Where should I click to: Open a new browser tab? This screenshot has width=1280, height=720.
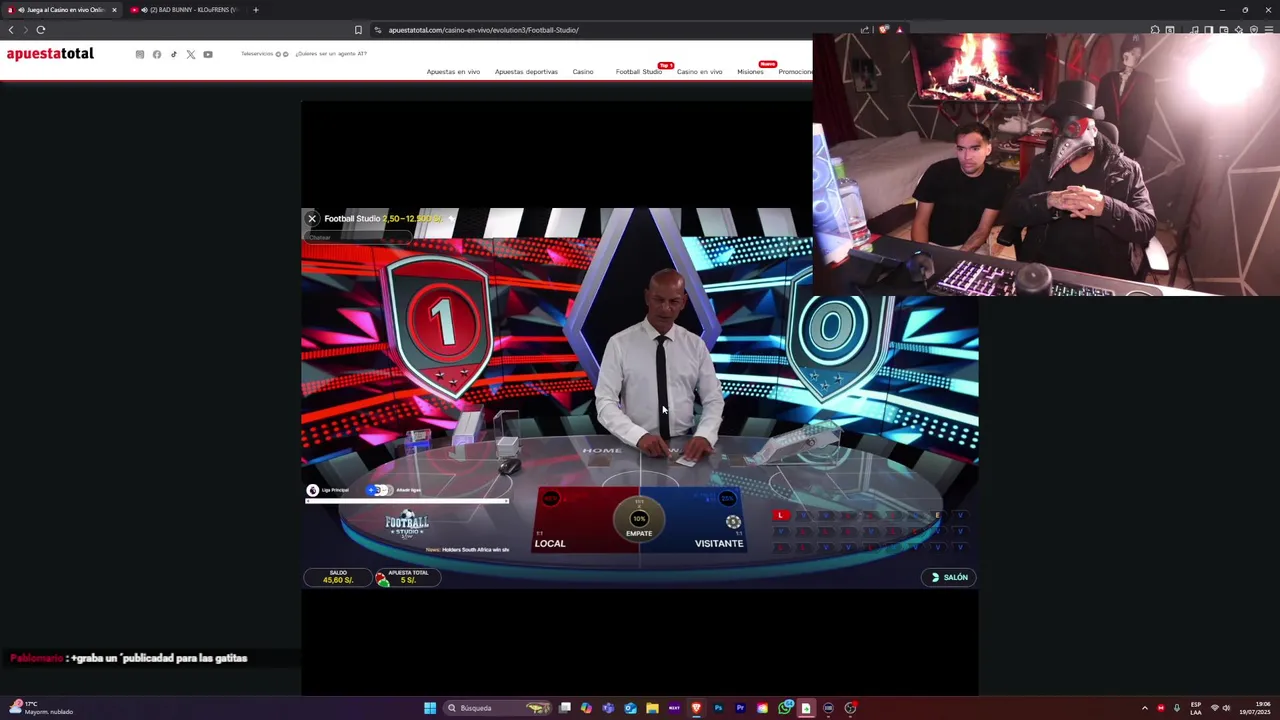click(255, 10)
